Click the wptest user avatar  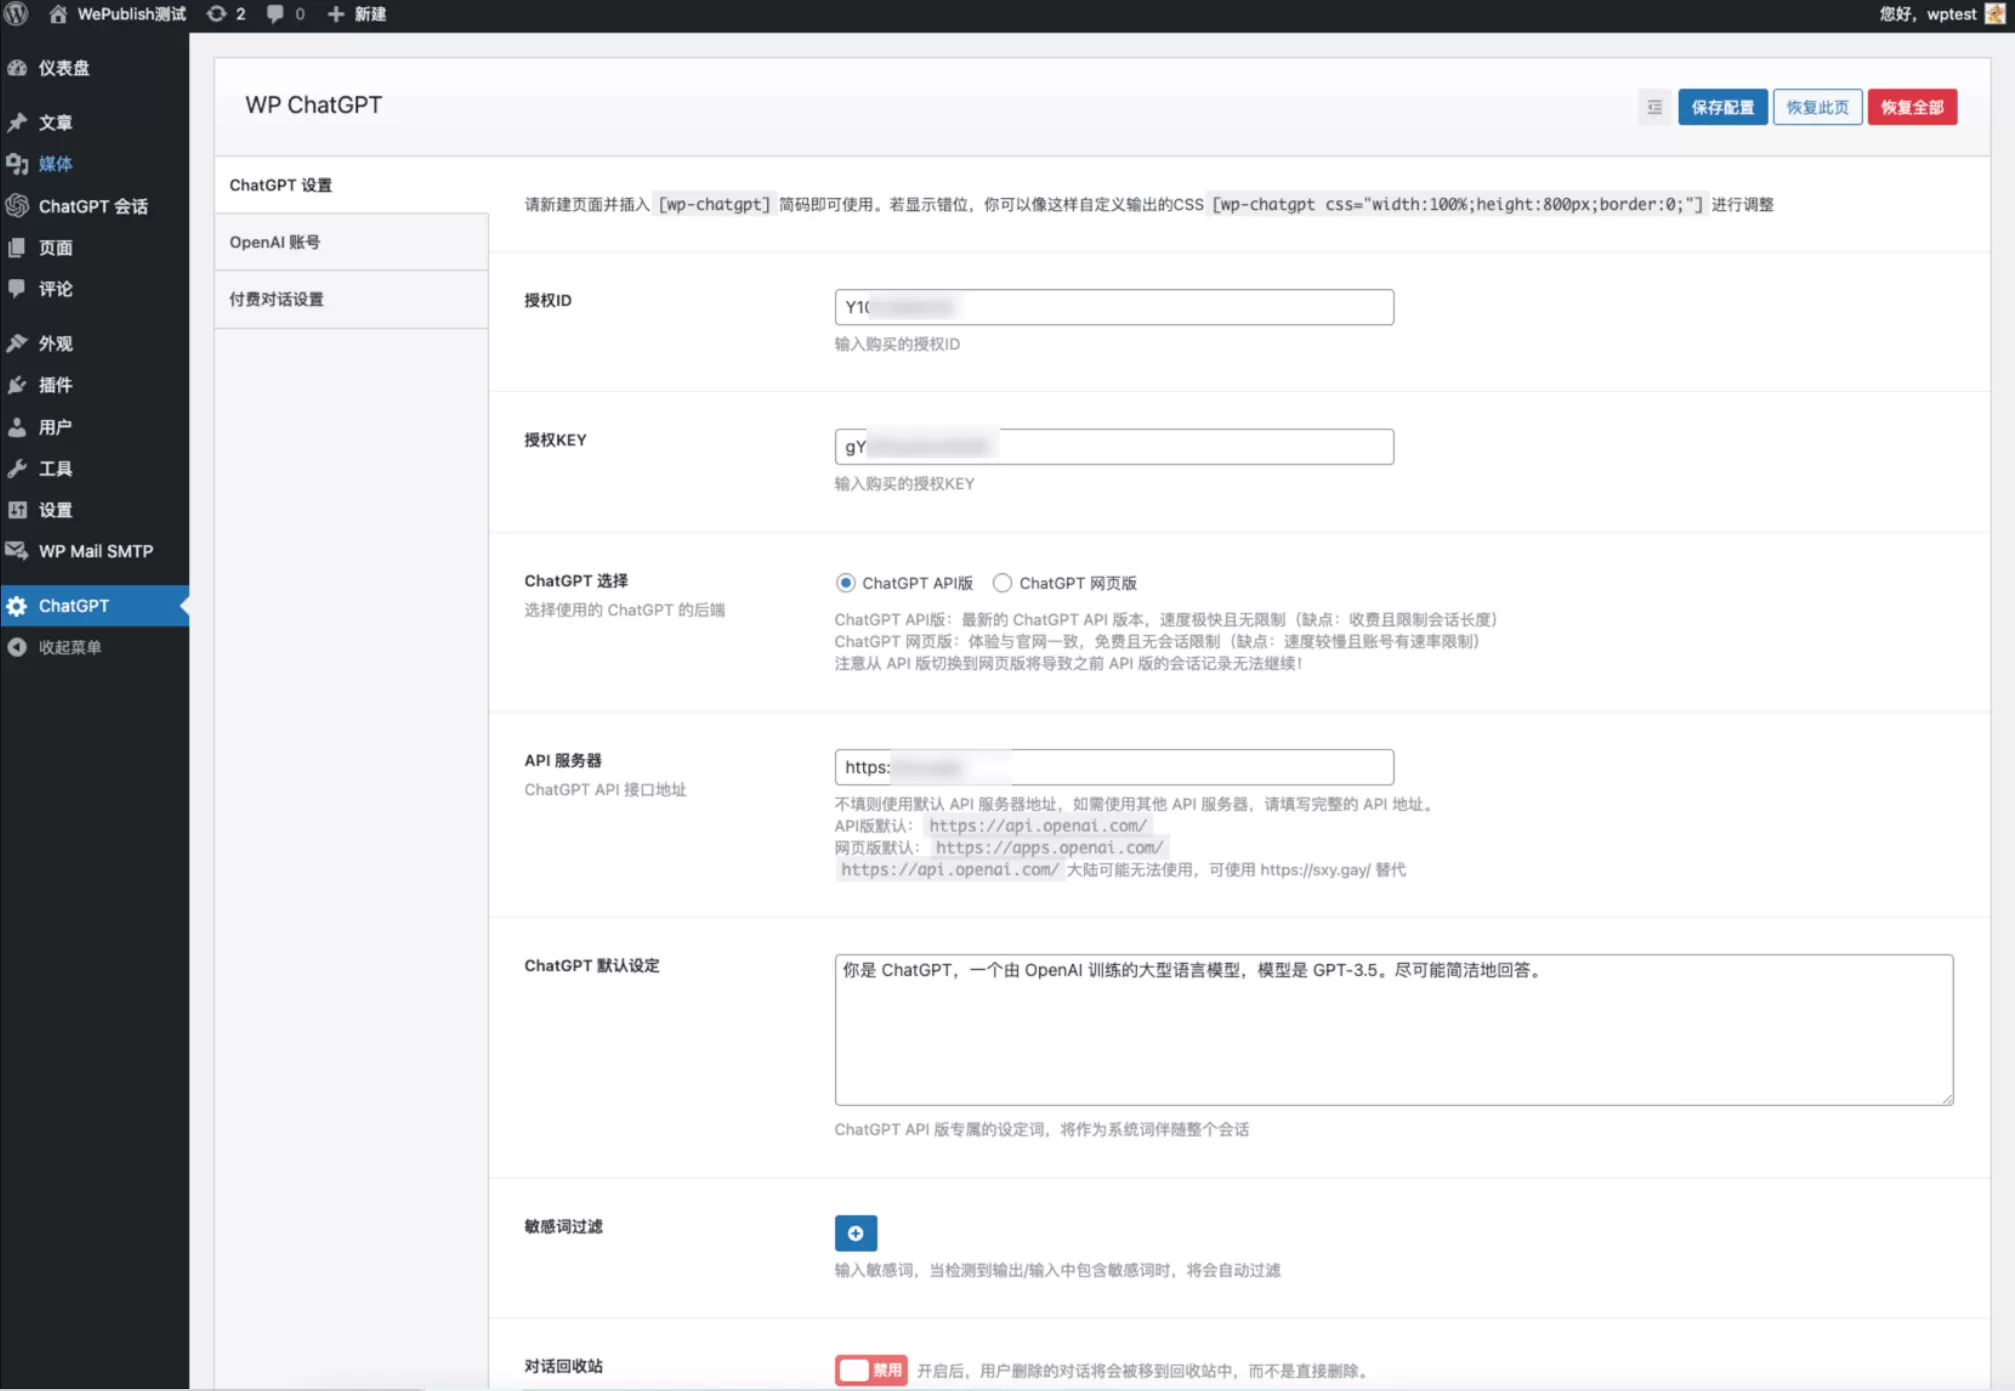point(1994,14)
